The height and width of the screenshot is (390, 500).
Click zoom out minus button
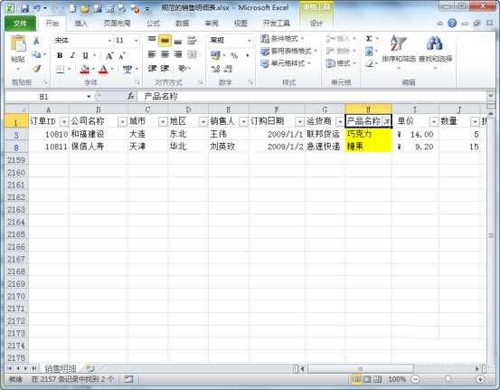(415, 379)
